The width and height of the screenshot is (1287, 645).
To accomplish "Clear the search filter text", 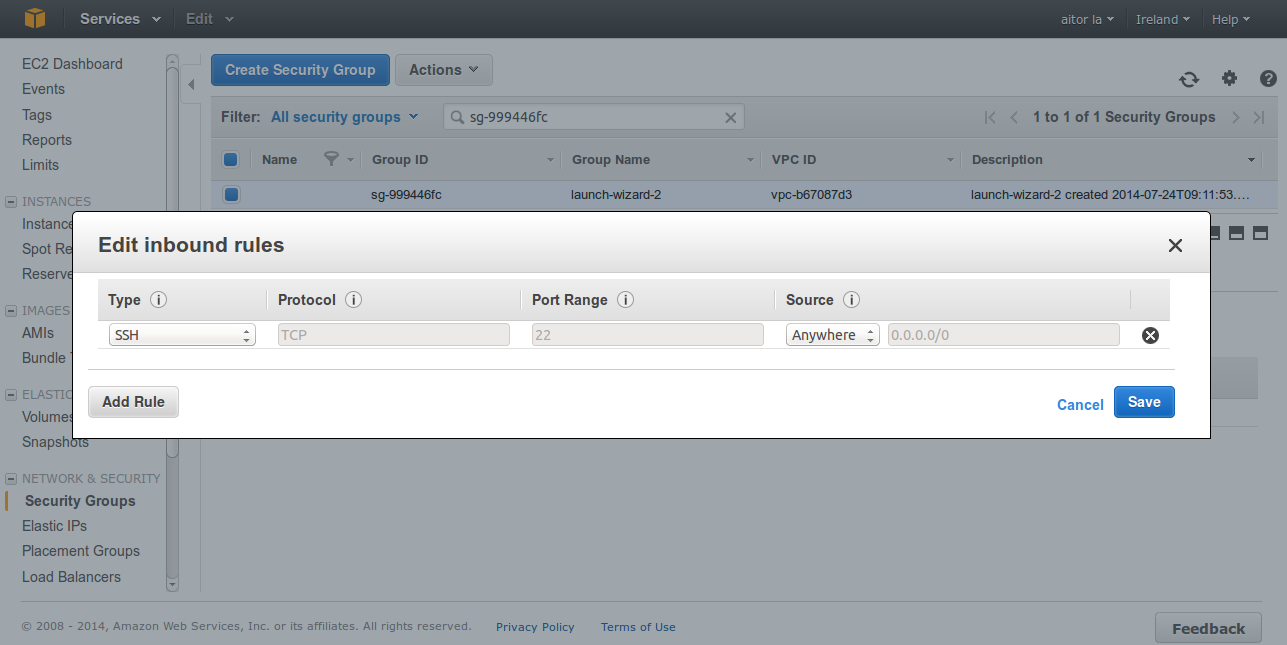I will click(730, 118).
